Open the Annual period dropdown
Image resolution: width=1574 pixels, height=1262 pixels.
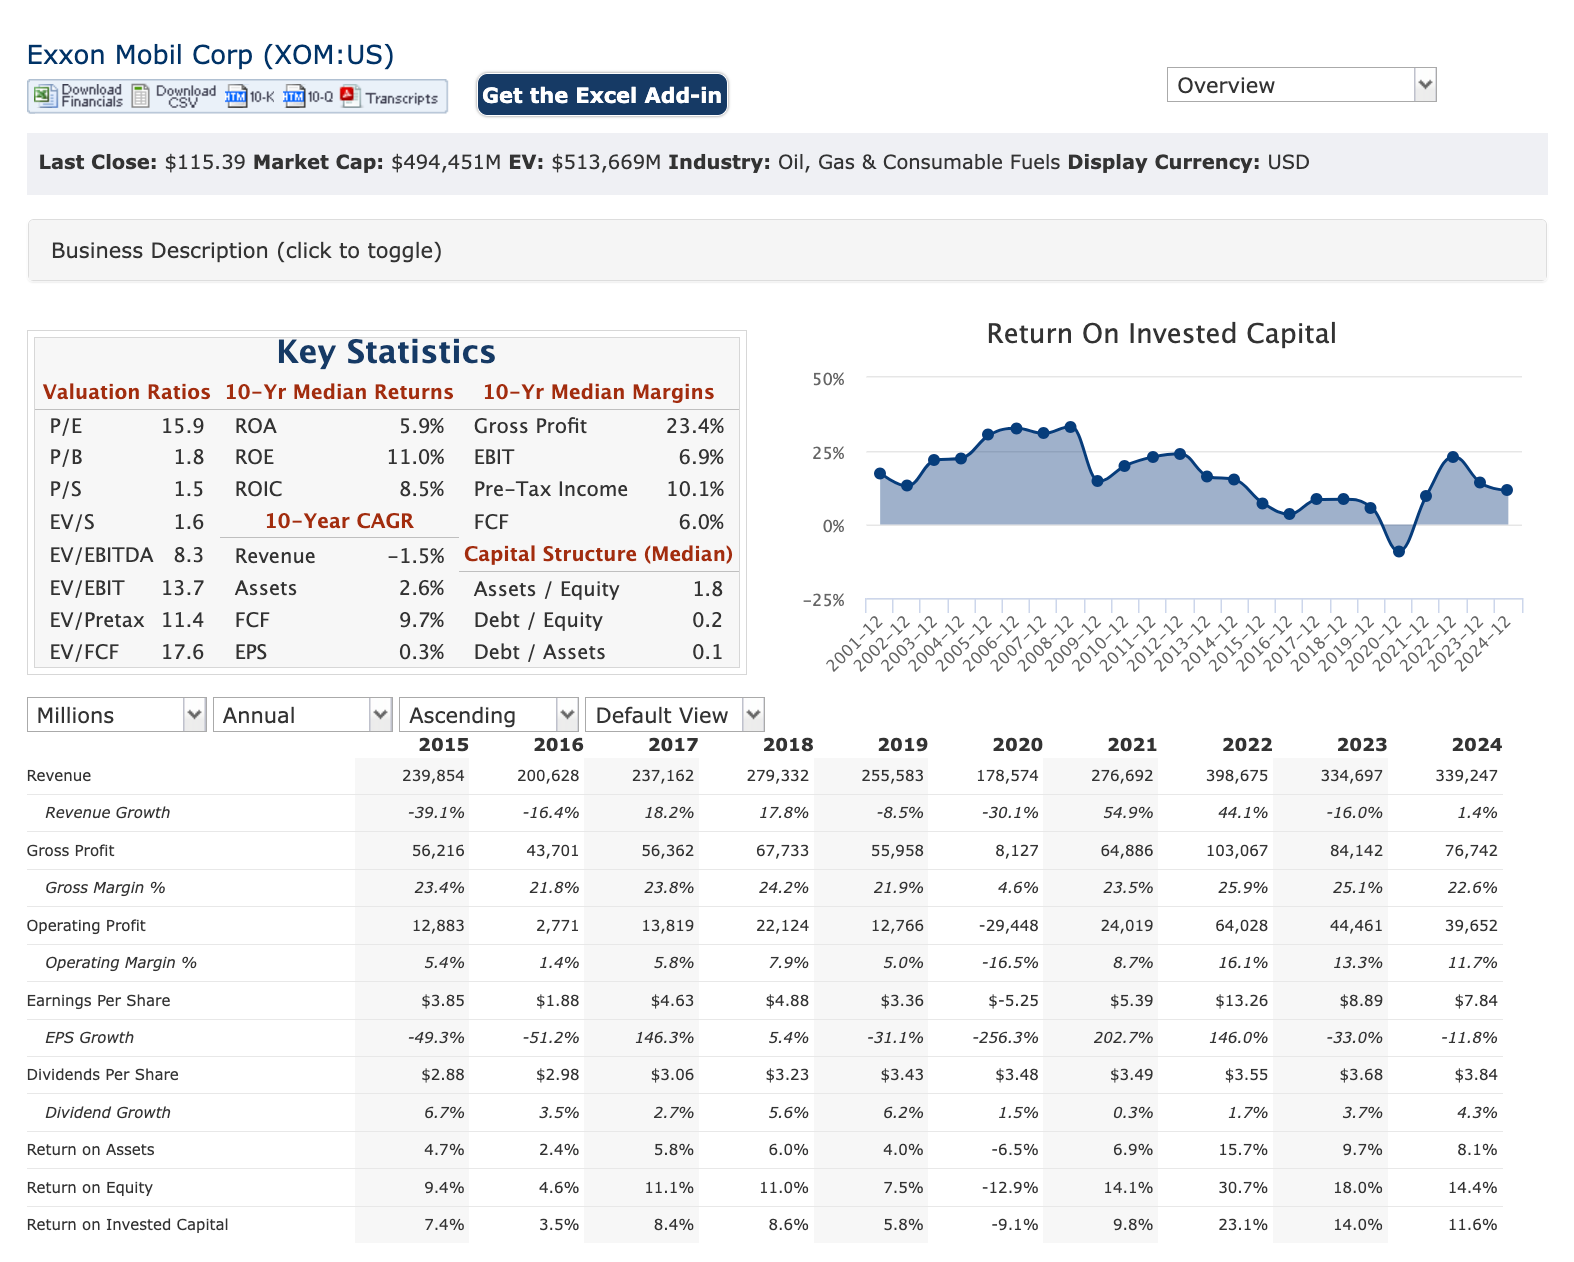302,715
